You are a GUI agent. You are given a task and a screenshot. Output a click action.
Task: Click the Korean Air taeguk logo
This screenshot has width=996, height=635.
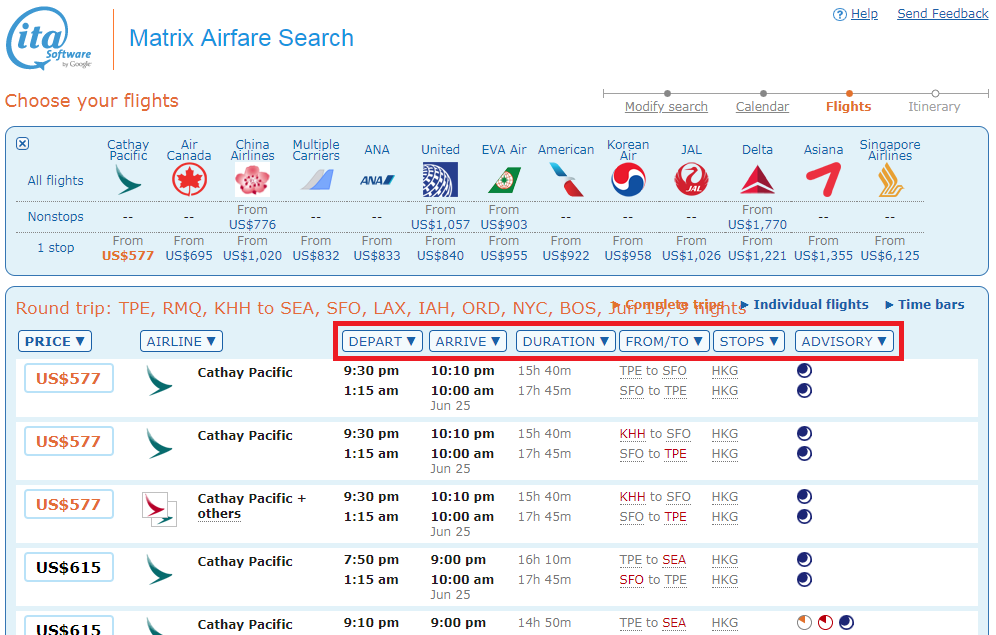pyautogui.click(x=628, y=180)
